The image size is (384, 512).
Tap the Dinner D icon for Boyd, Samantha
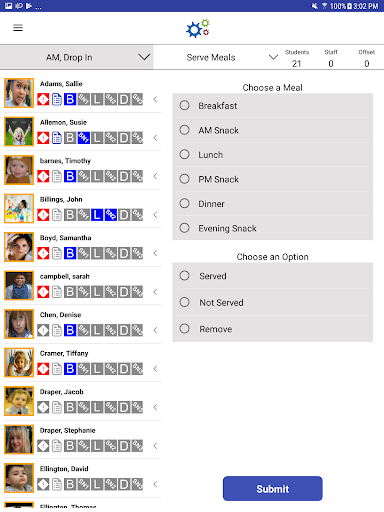point(124,253)
